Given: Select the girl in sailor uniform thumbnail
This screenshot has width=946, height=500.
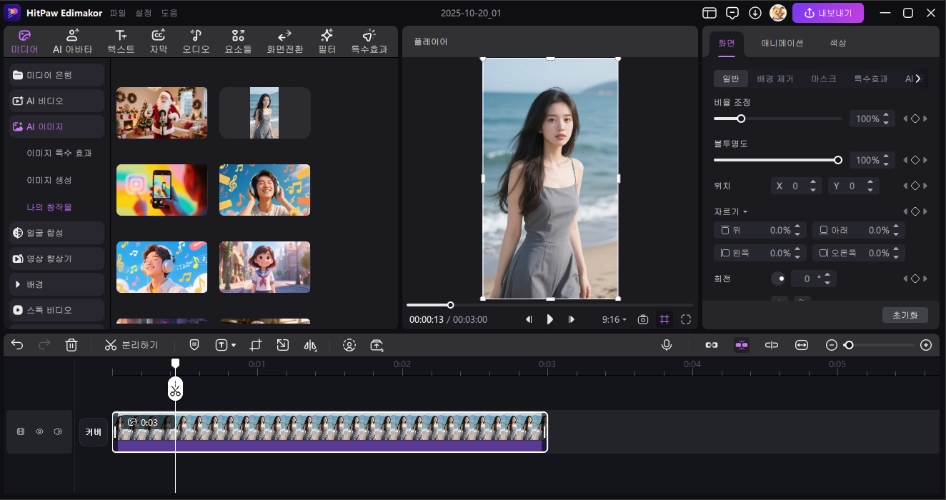Looking at the screenshot, I should (x=265, y=267).
